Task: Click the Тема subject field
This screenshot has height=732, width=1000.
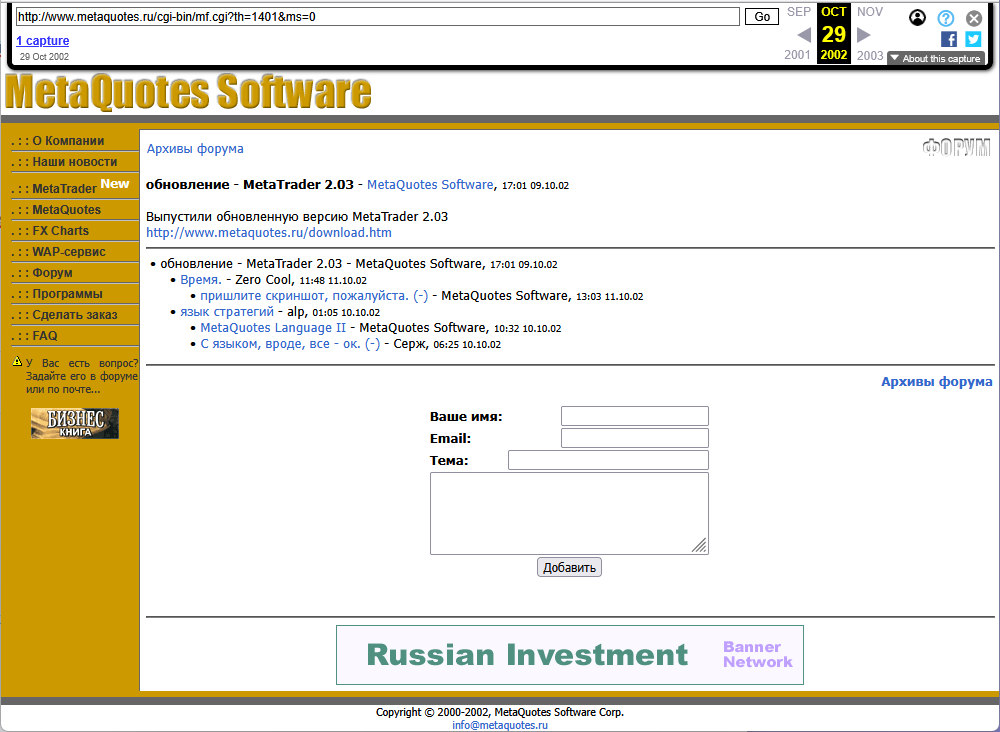Action: coord(608,460)
